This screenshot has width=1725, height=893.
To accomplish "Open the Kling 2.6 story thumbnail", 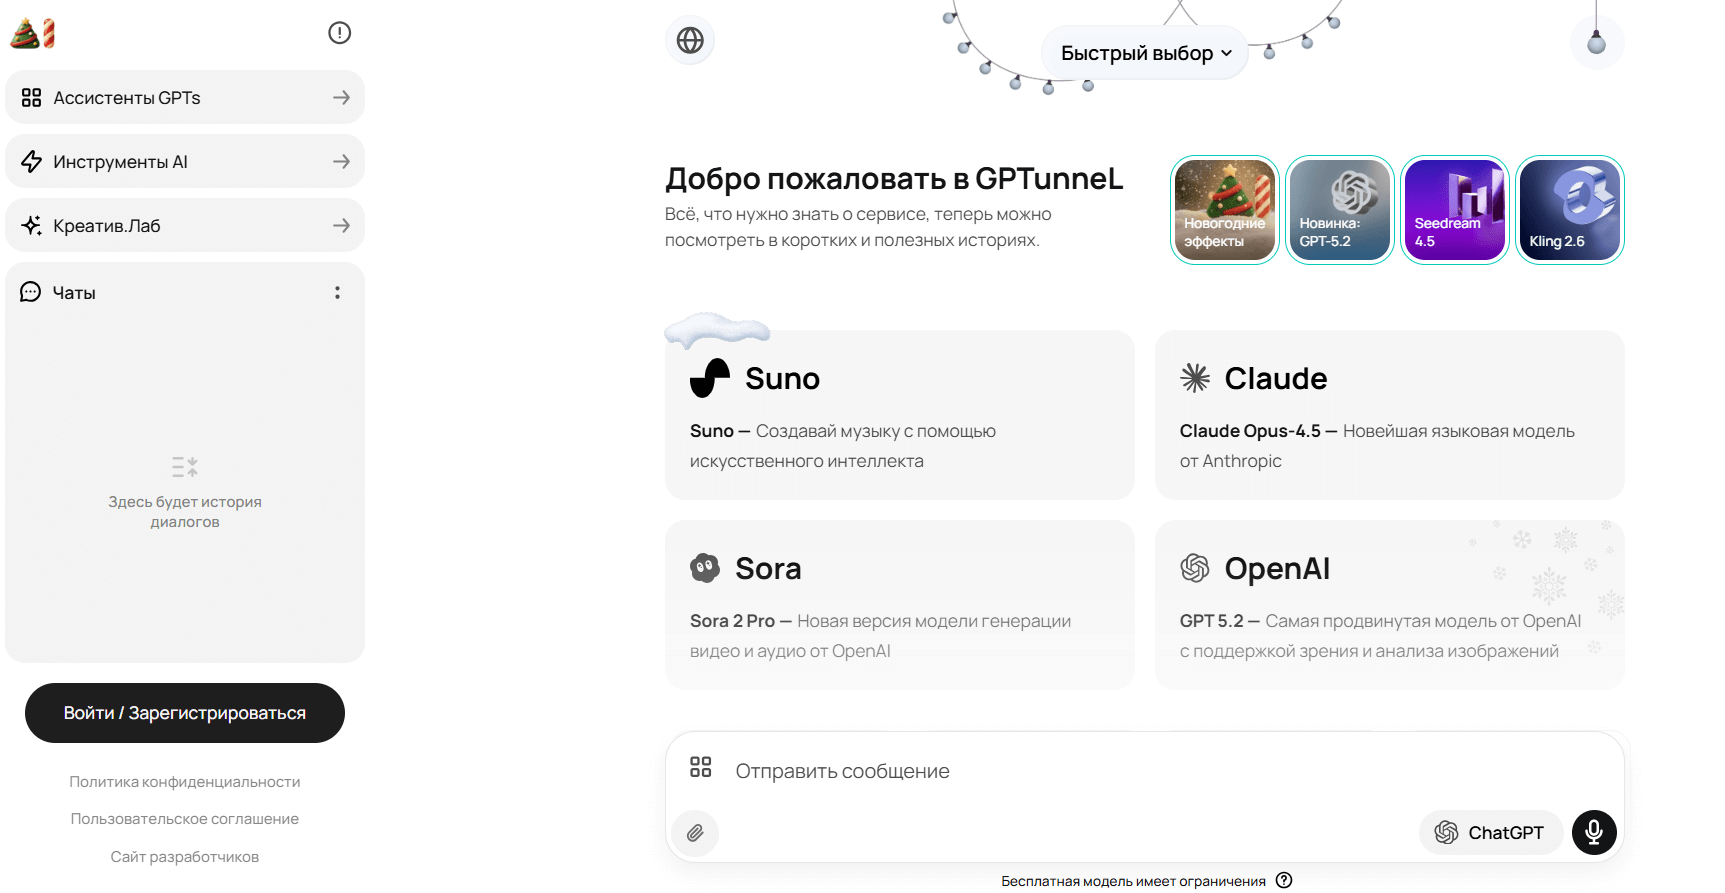I will point(1570,210).
